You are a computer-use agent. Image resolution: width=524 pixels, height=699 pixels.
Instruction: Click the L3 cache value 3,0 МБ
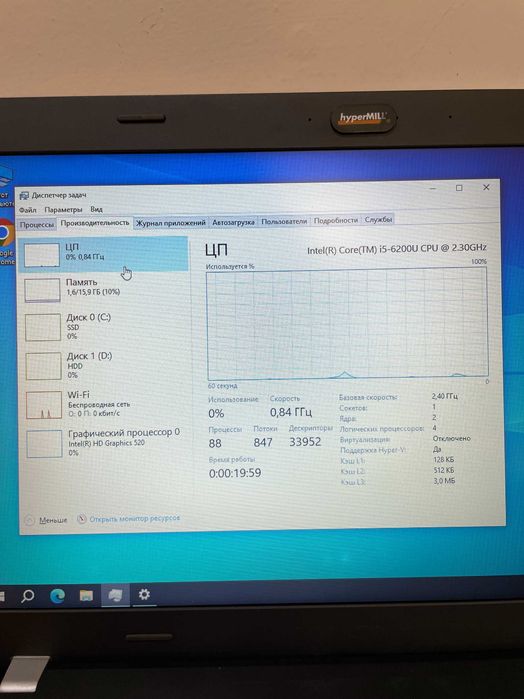click(444, 481)
